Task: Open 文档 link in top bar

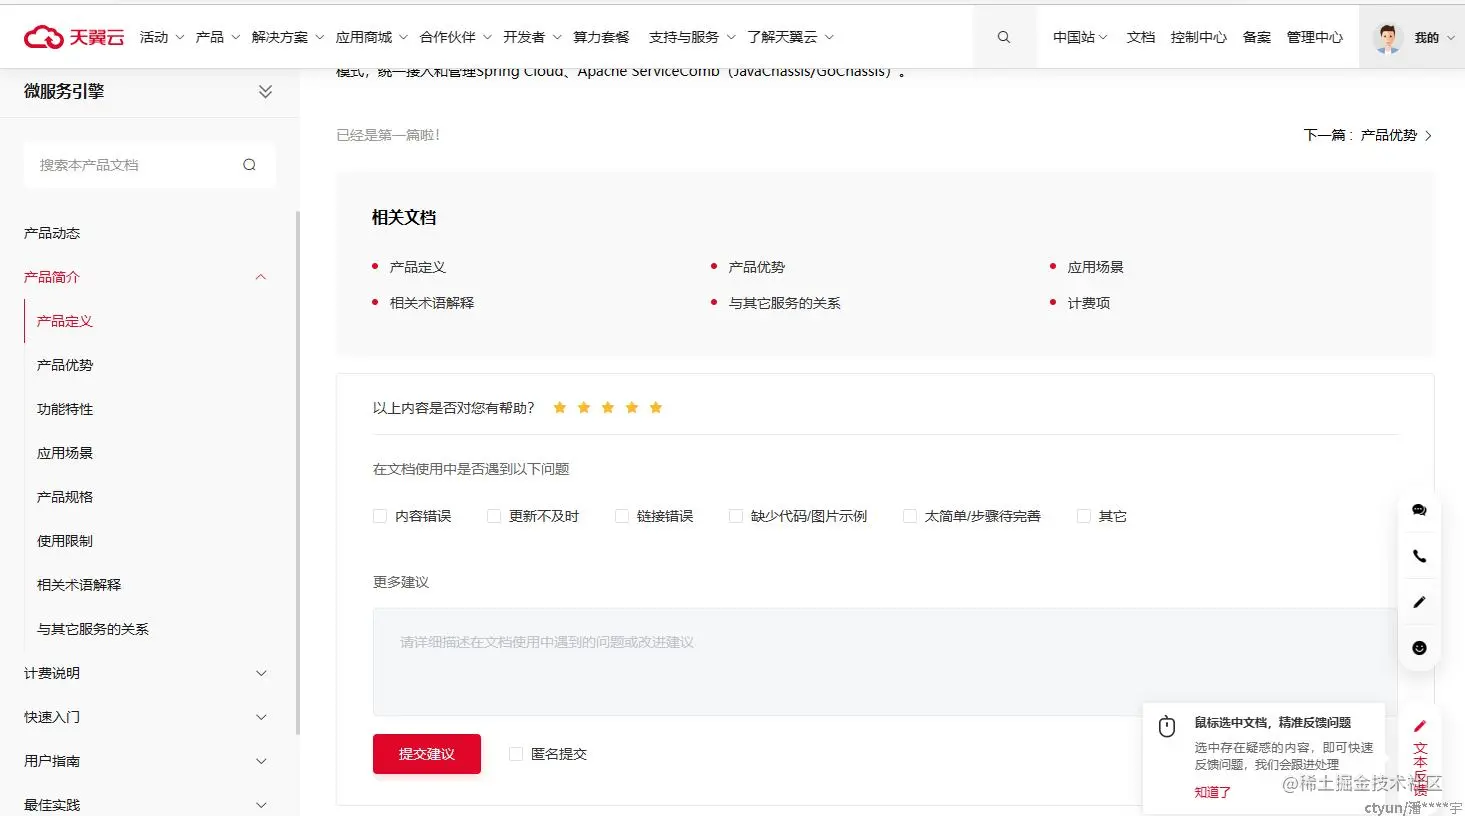Action: coord(1141,37)
